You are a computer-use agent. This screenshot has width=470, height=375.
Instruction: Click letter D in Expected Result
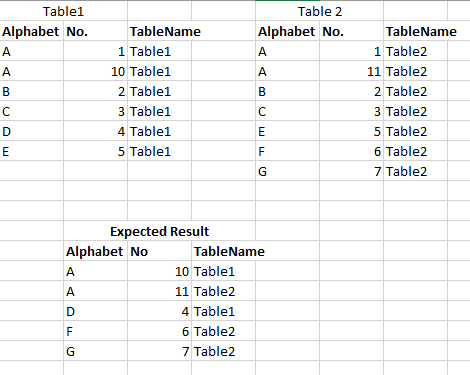point(95,311)
